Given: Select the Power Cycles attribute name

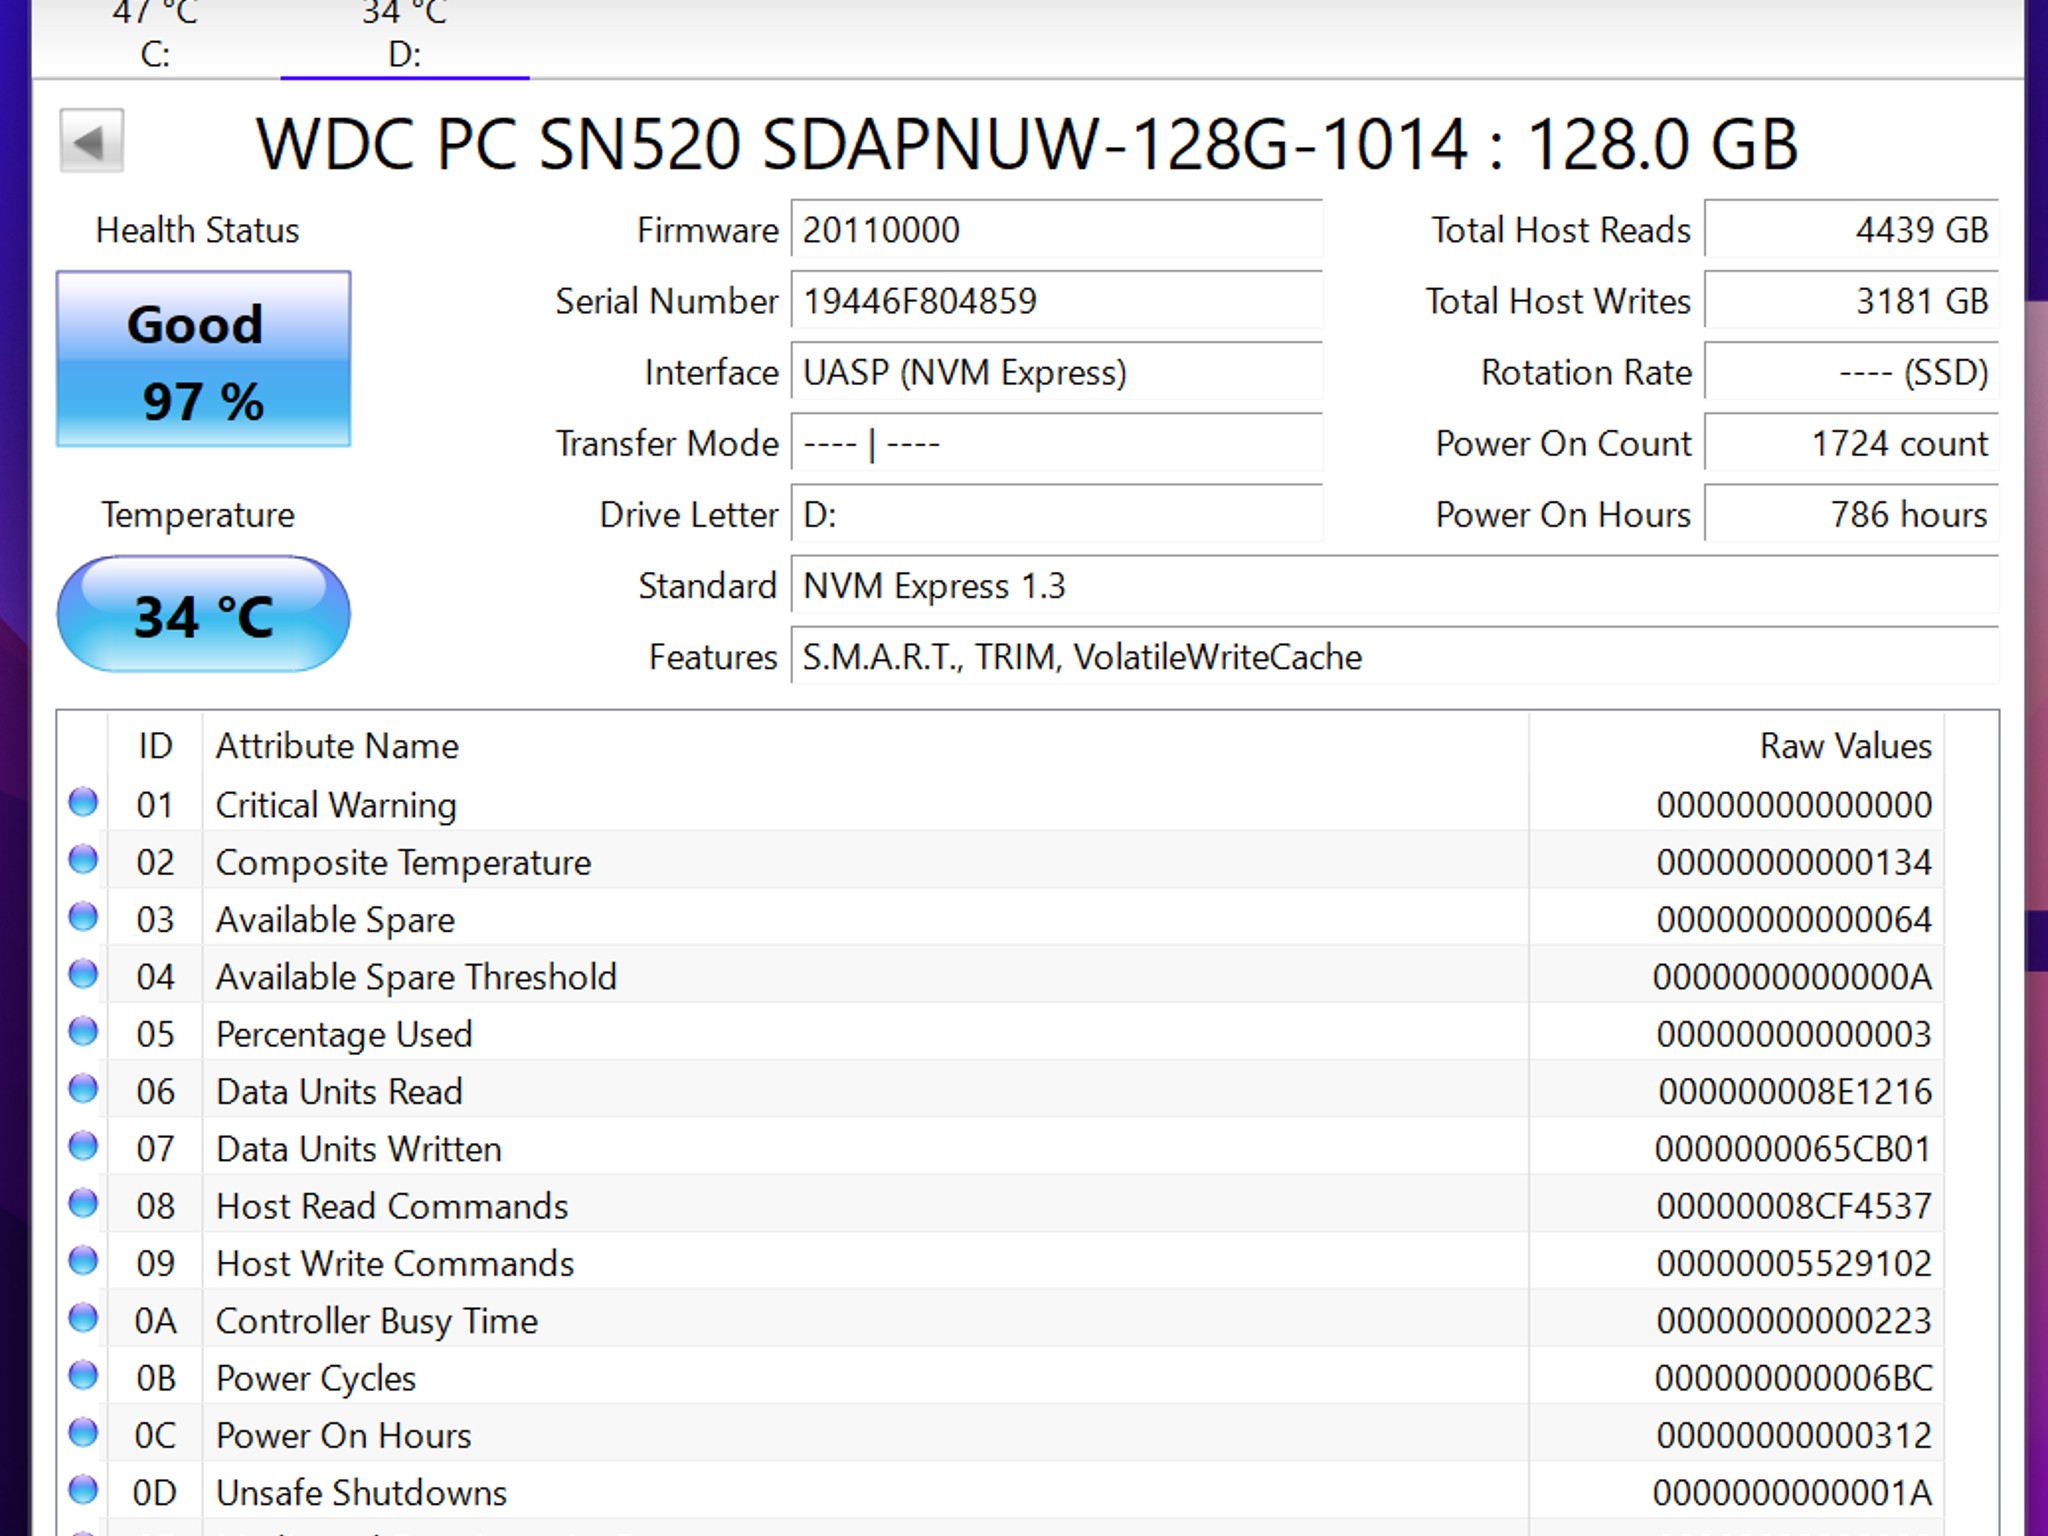Looking at the screenshot, I should click(316, 1379).
